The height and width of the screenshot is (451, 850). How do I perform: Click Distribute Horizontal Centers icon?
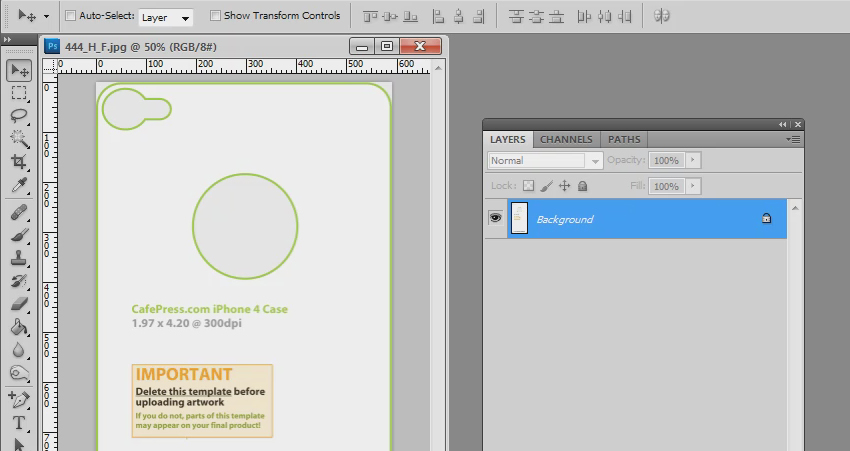point(604,16)
